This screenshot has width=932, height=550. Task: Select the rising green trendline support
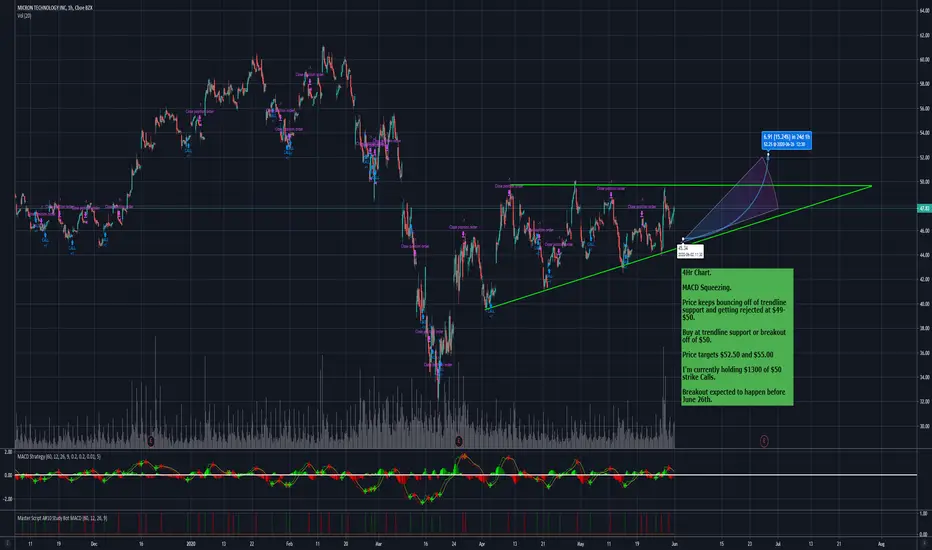click(681, 249)
